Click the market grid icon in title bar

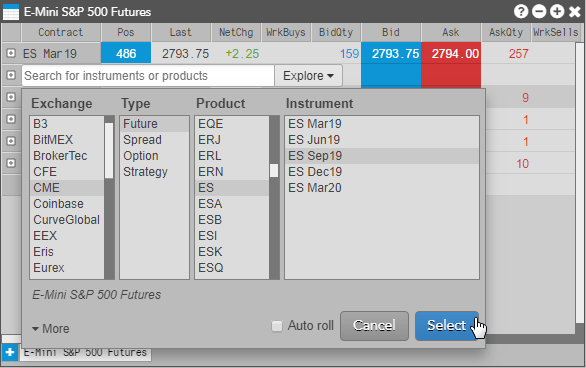coord(10,12)
